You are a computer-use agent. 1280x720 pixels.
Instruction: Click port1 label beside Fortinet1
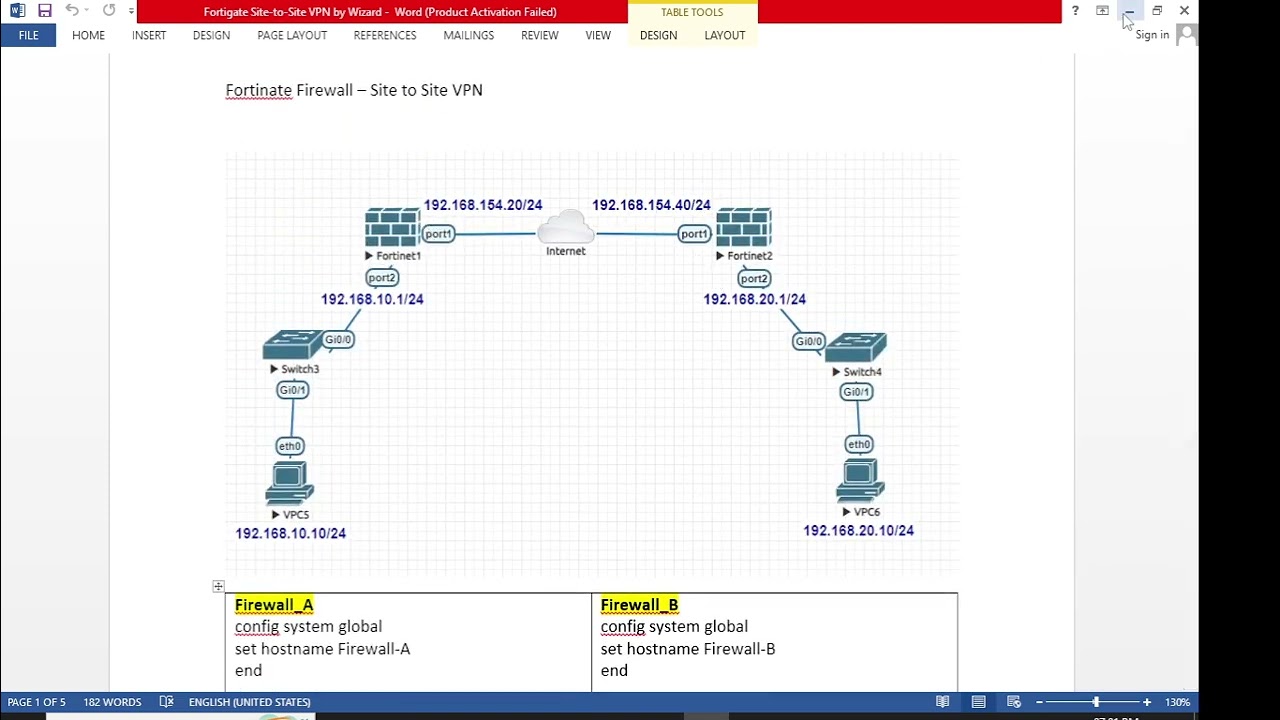pyautogui.click(x=438, y=234)
